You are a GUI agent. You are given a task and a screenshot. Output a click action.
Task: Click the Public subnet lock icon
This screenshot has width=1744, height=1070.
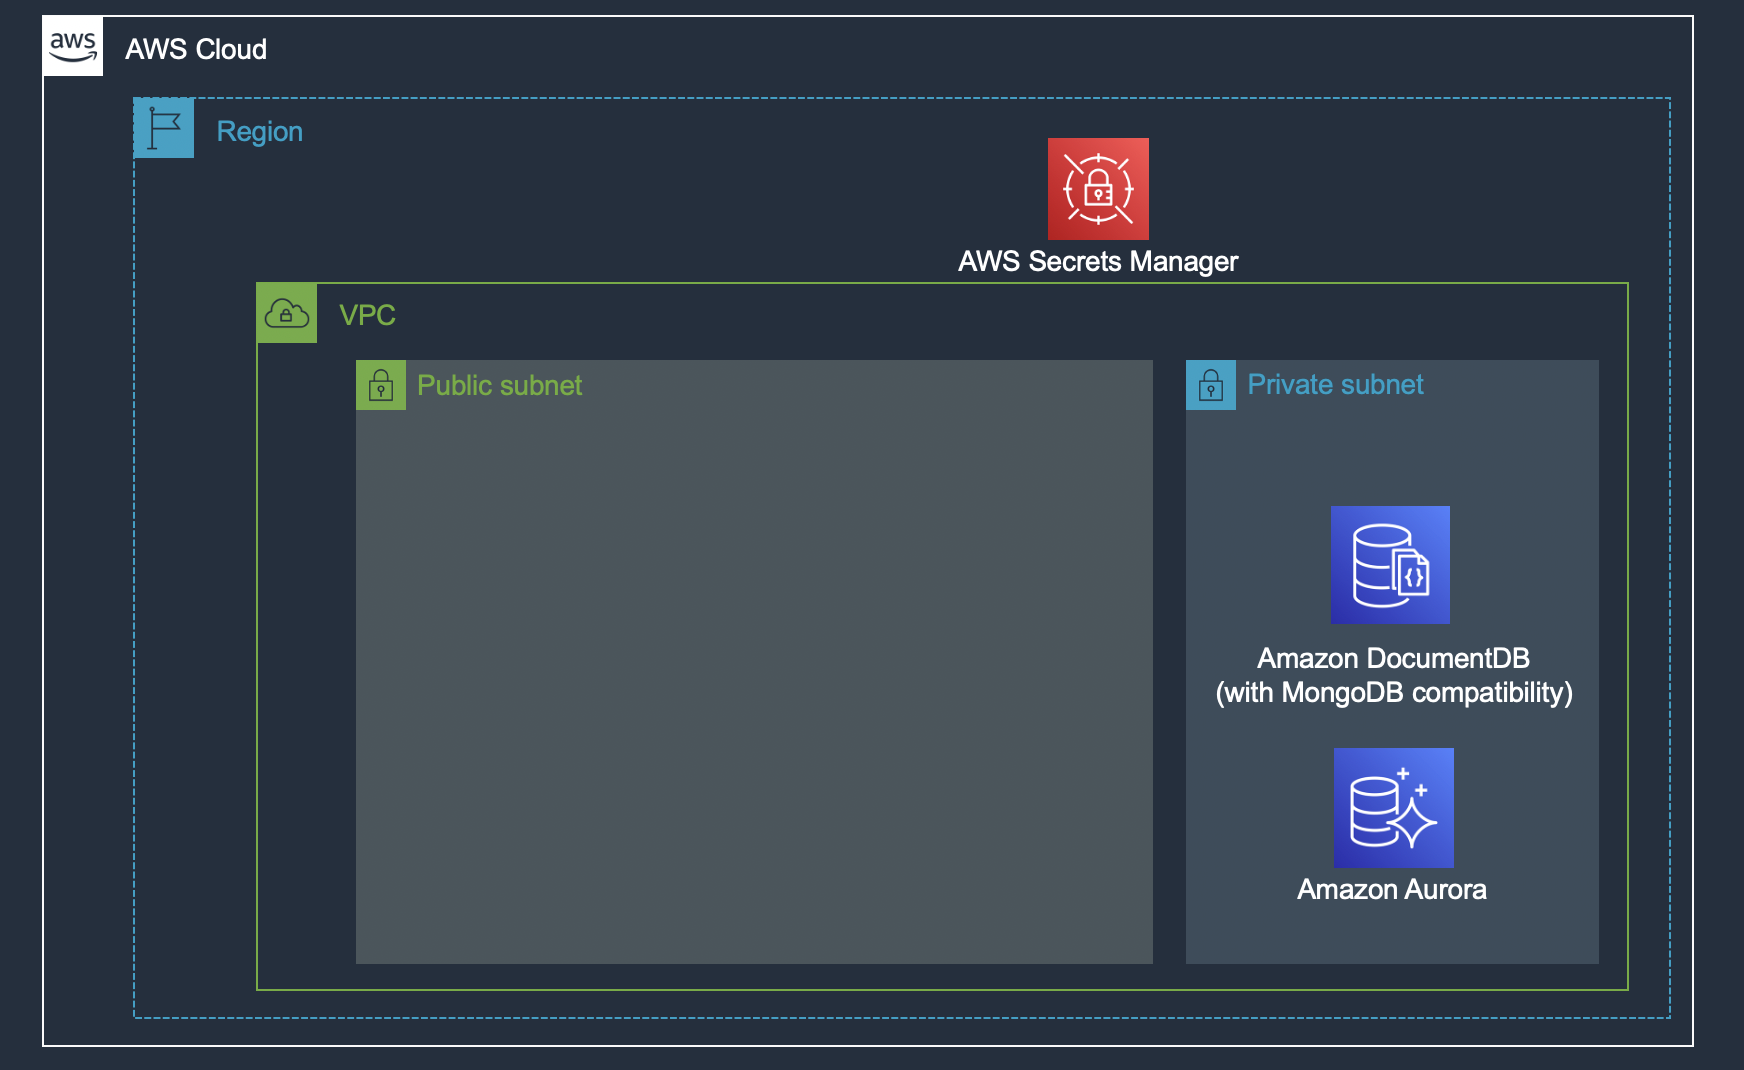pos(381,385)
